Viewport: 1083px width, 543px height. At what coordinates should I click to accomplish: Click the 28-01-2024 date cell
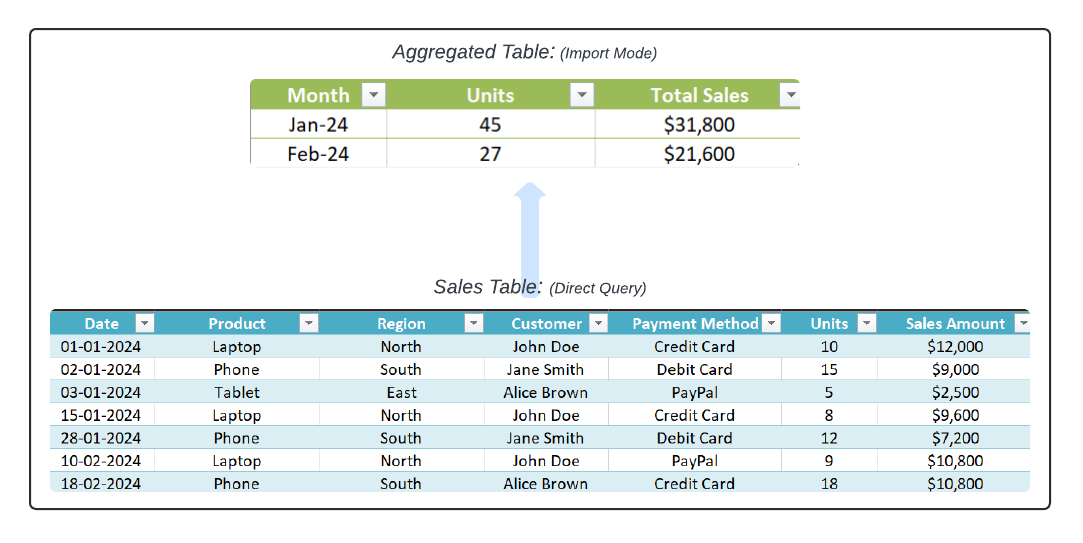click(102, 437)
